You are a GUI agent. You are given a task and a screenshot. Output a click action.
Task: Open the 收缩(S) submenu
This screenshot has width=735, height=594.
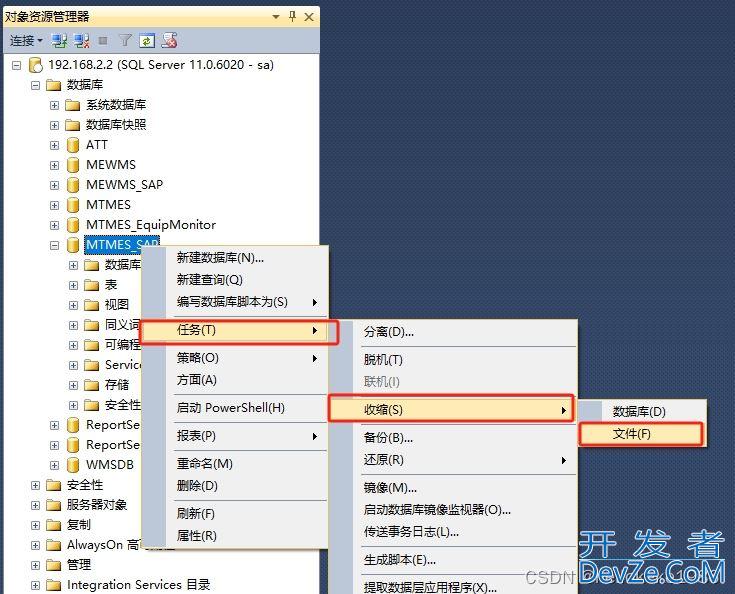(x=451, y=410)
